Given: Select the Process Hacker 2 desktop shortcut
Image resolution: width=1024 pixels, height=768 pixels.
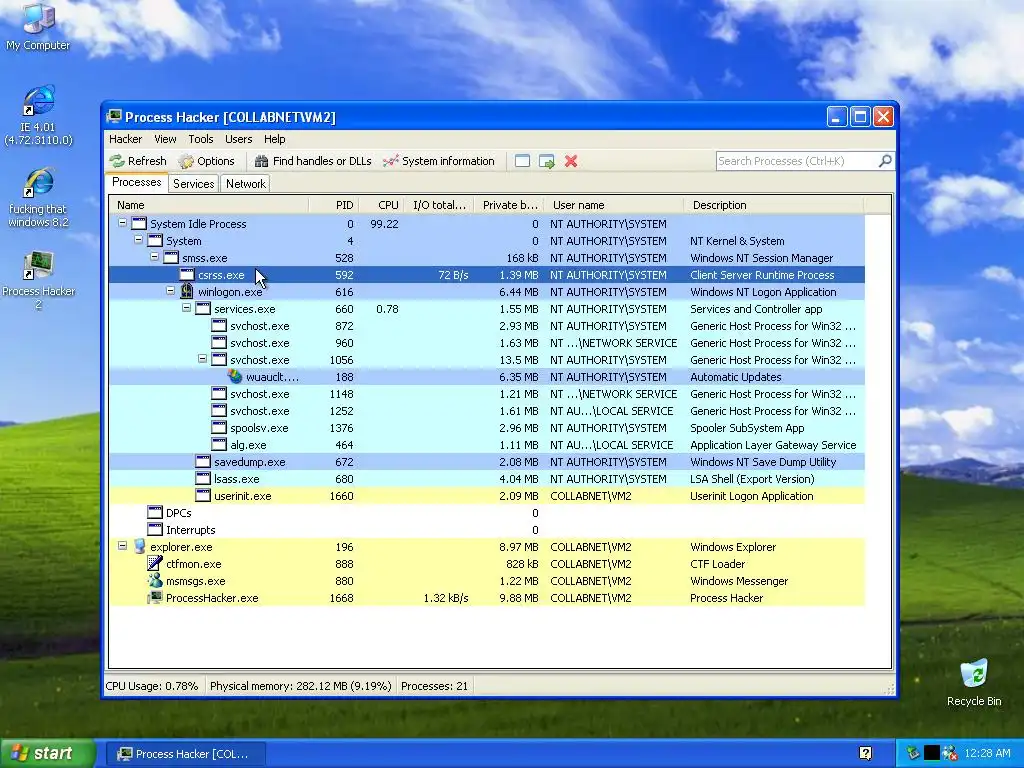Looking at the screenshot, I should (x=39, y=280).
